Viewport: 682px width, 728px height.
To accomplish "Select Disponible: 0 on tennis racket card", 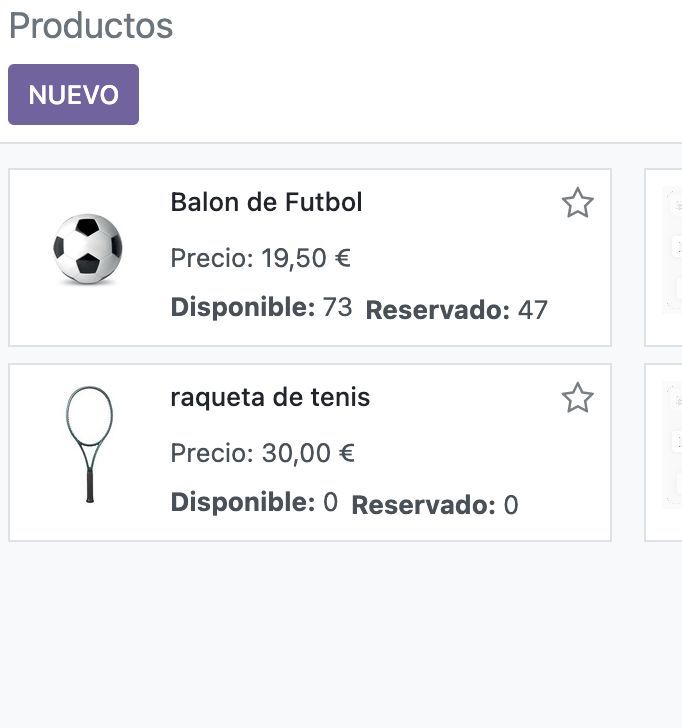I will point(254,502).
